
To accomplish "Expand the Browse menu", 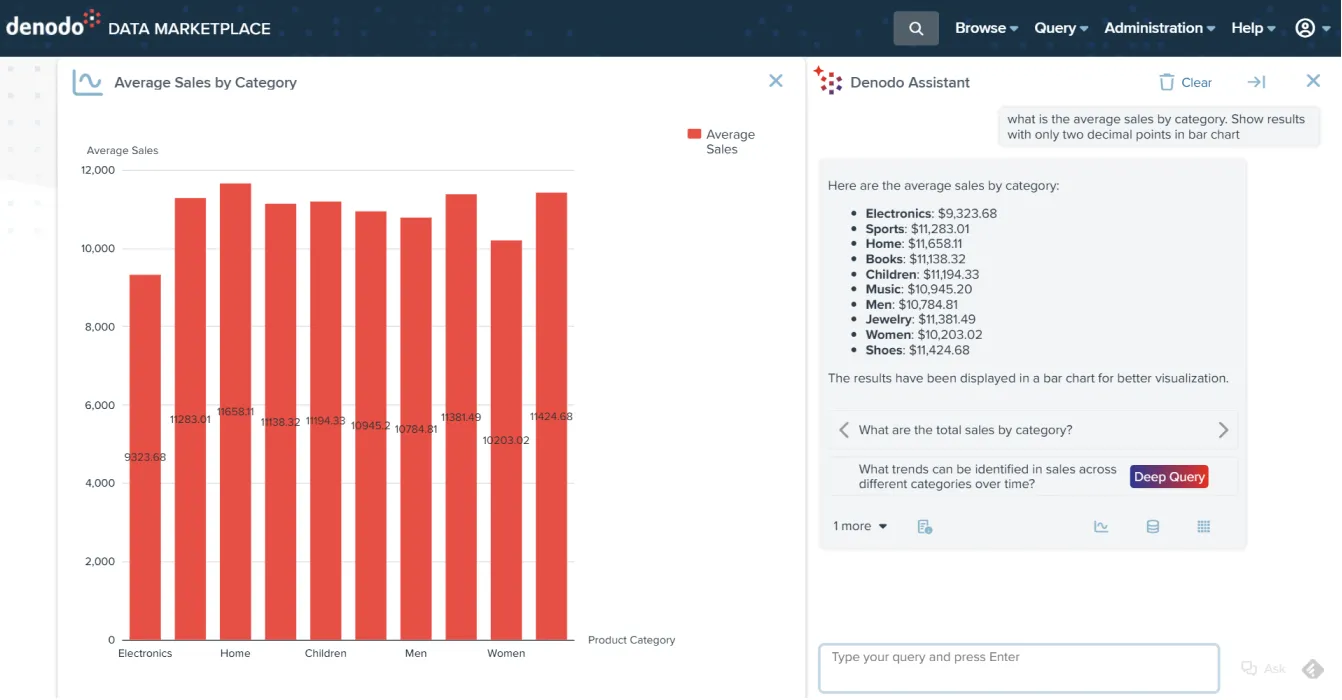I will (984, 27).
